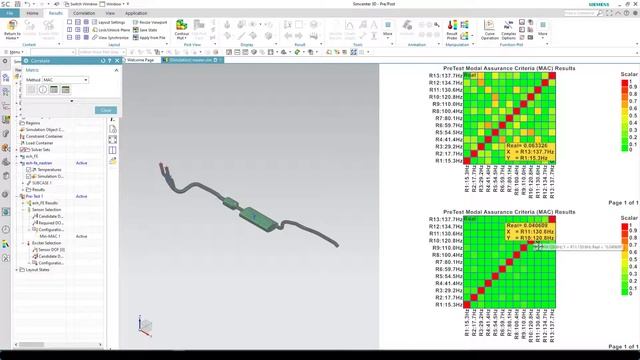
Task: Click the Switch Window icon
Action: 67,4
